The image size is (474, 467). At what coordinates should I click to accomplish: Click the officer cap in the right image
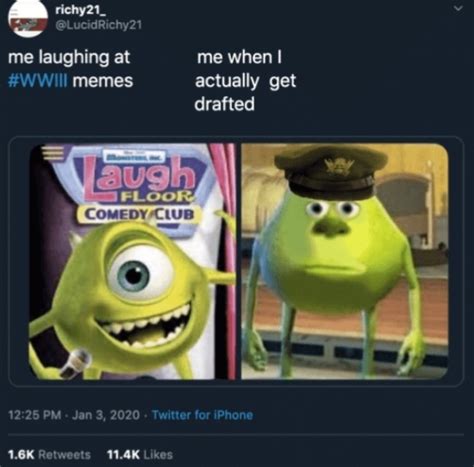coord(331,172)
